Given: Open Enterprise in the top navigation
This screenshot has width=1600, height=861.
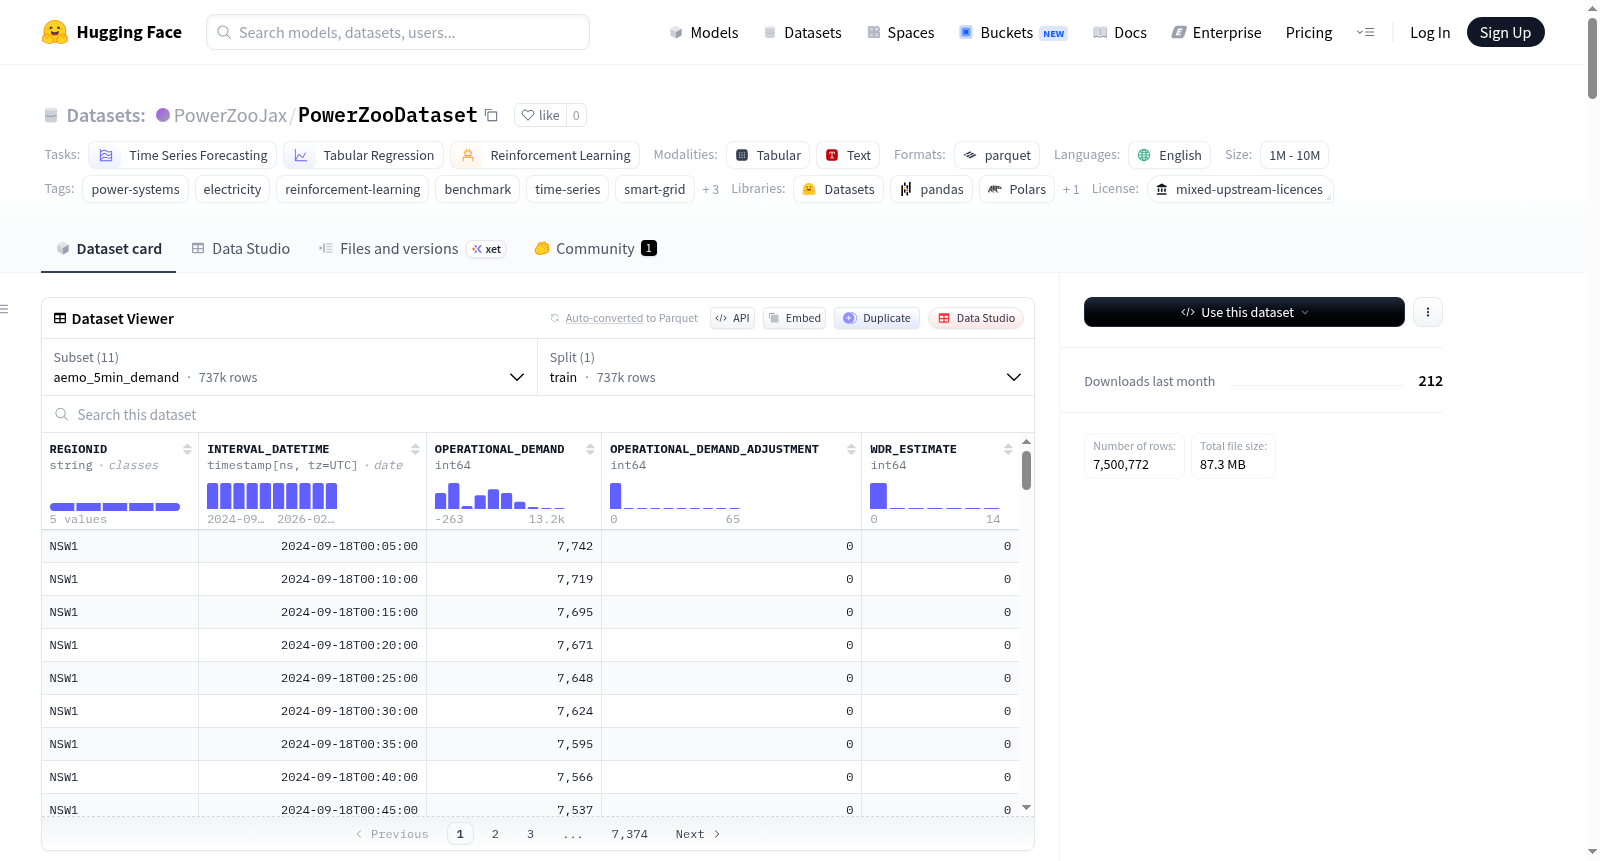Looking at the screenshot, I should (x=1216, y=33).
